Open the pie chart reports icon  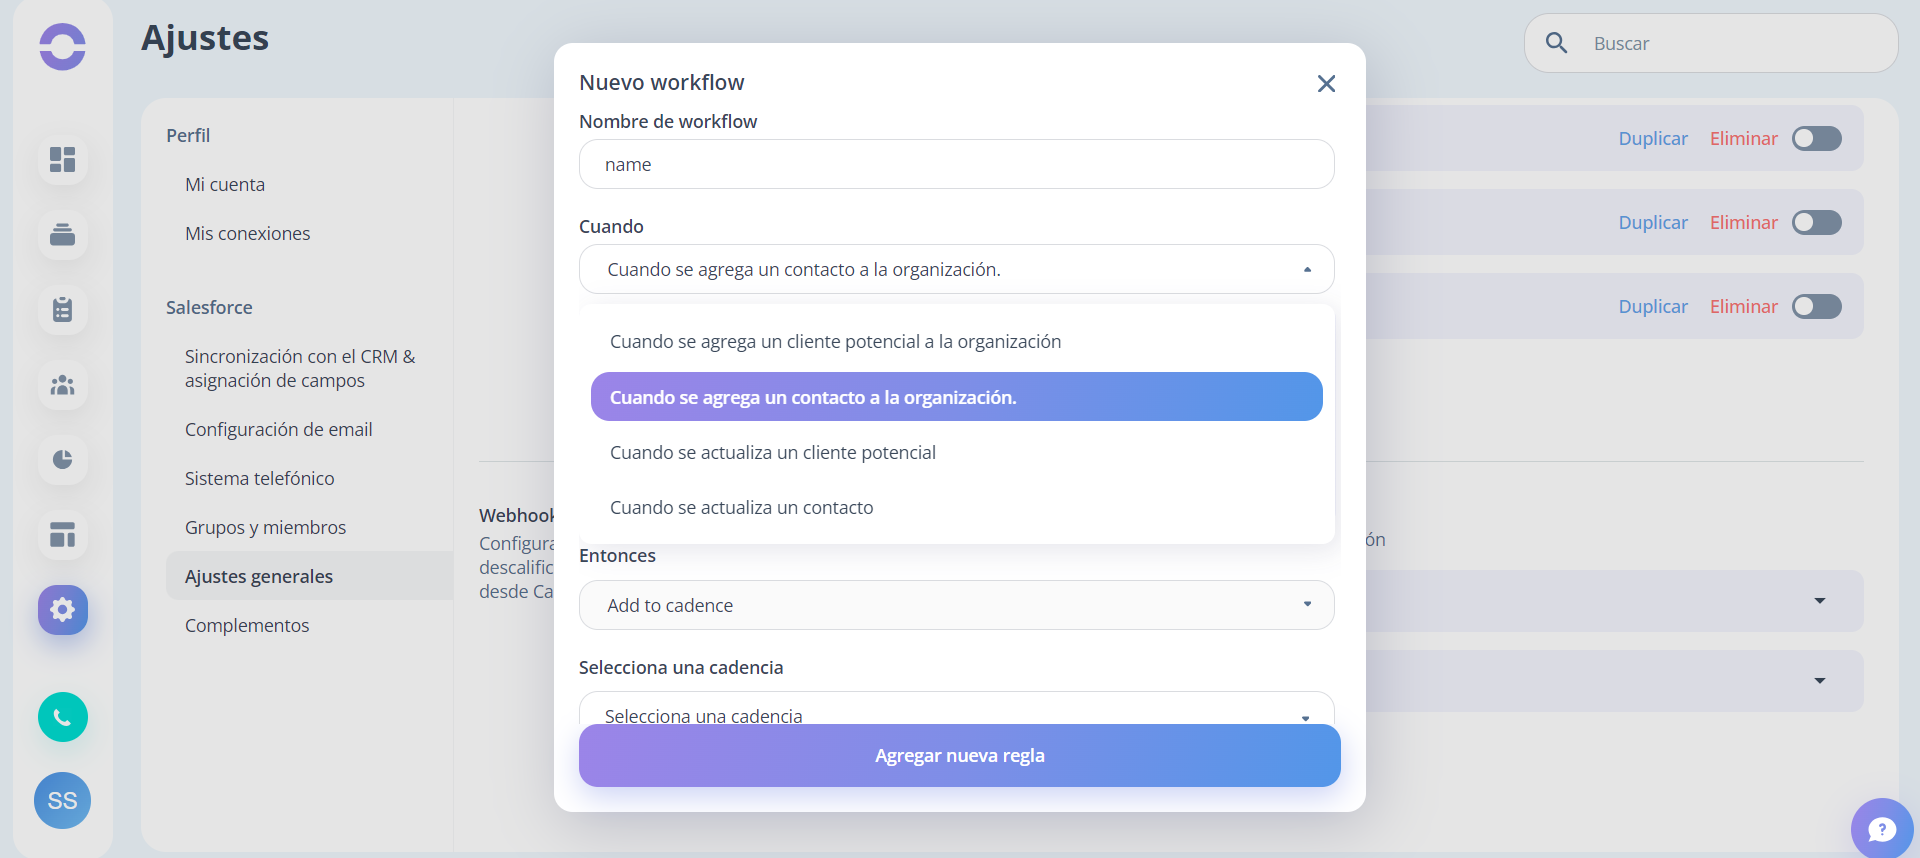62,460
